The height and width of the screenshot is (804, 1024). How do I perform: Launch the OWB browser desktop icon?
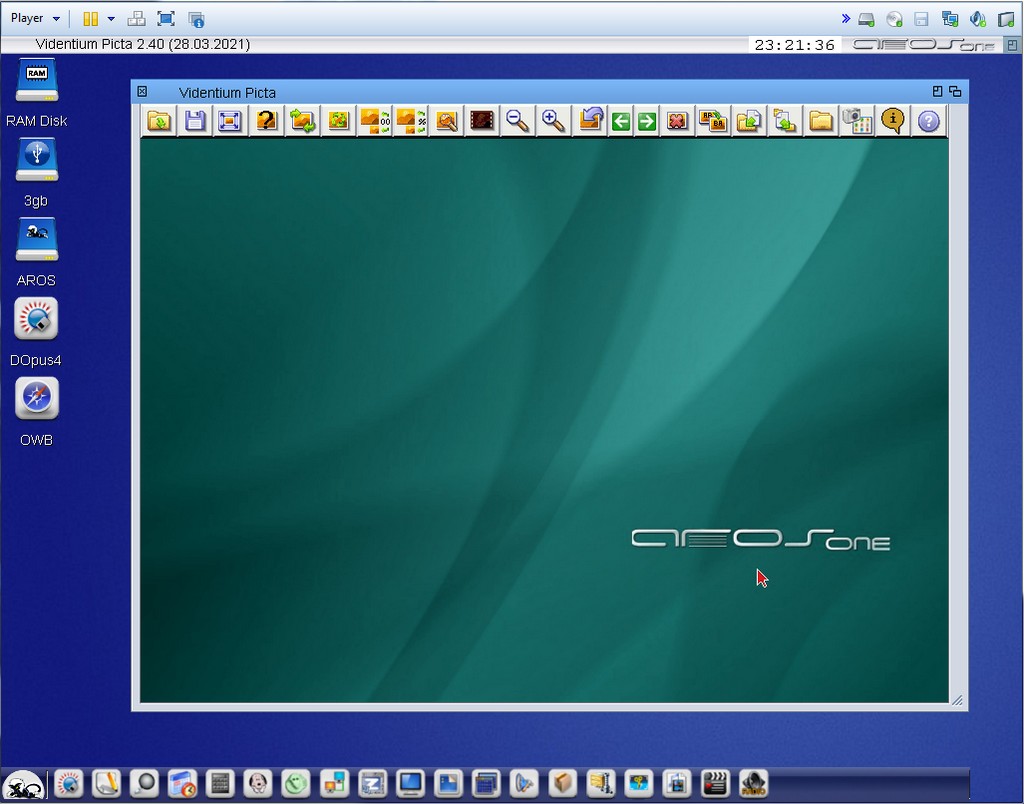click(x=37, y=399)
